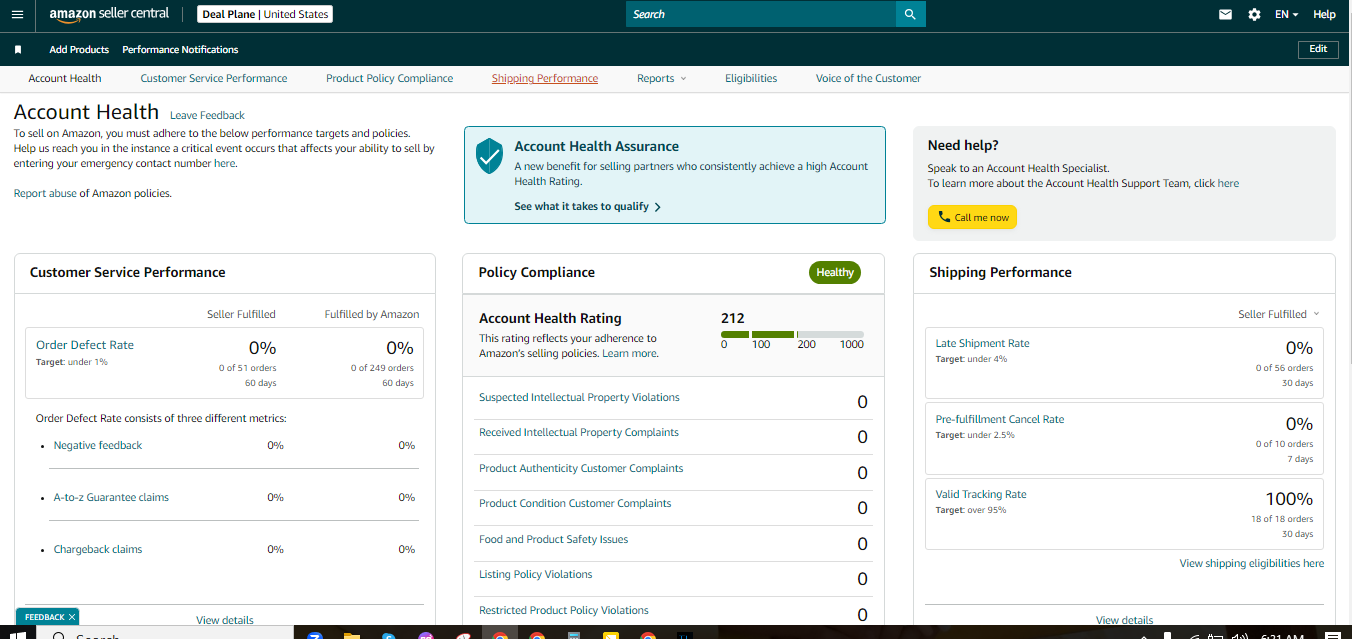Click the Account Health Assurance shield icon
Viewport: 1352px width, 639px height.
(489, 156)
